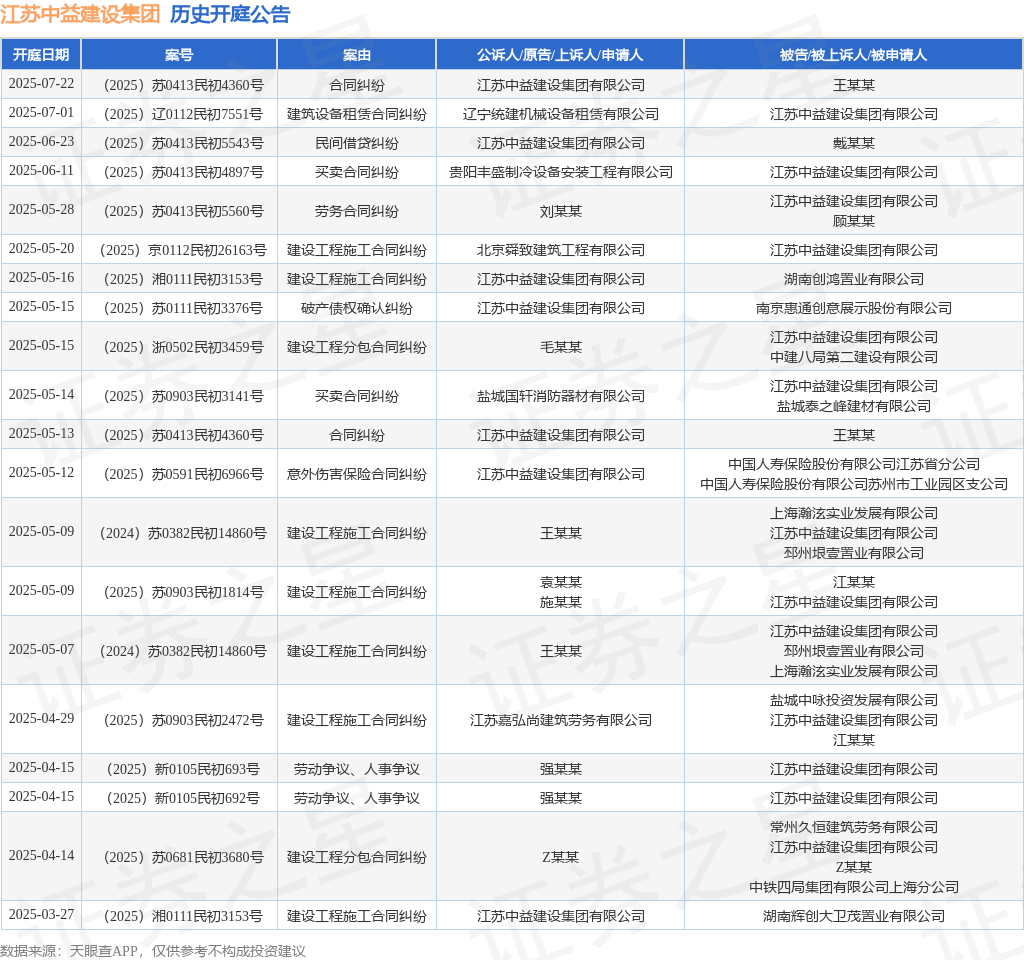Click defendant 顾某某
Viewport: 1024px width, 960px height.
(854, 221)
